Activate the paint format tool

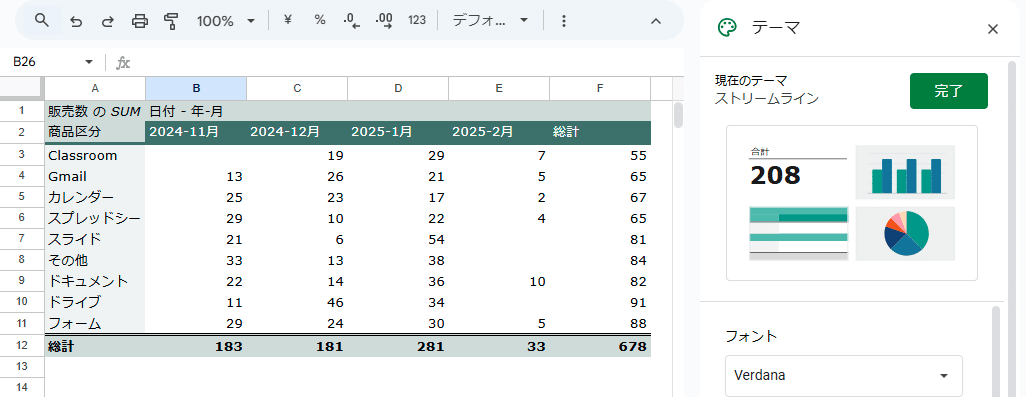pos(171,21)
